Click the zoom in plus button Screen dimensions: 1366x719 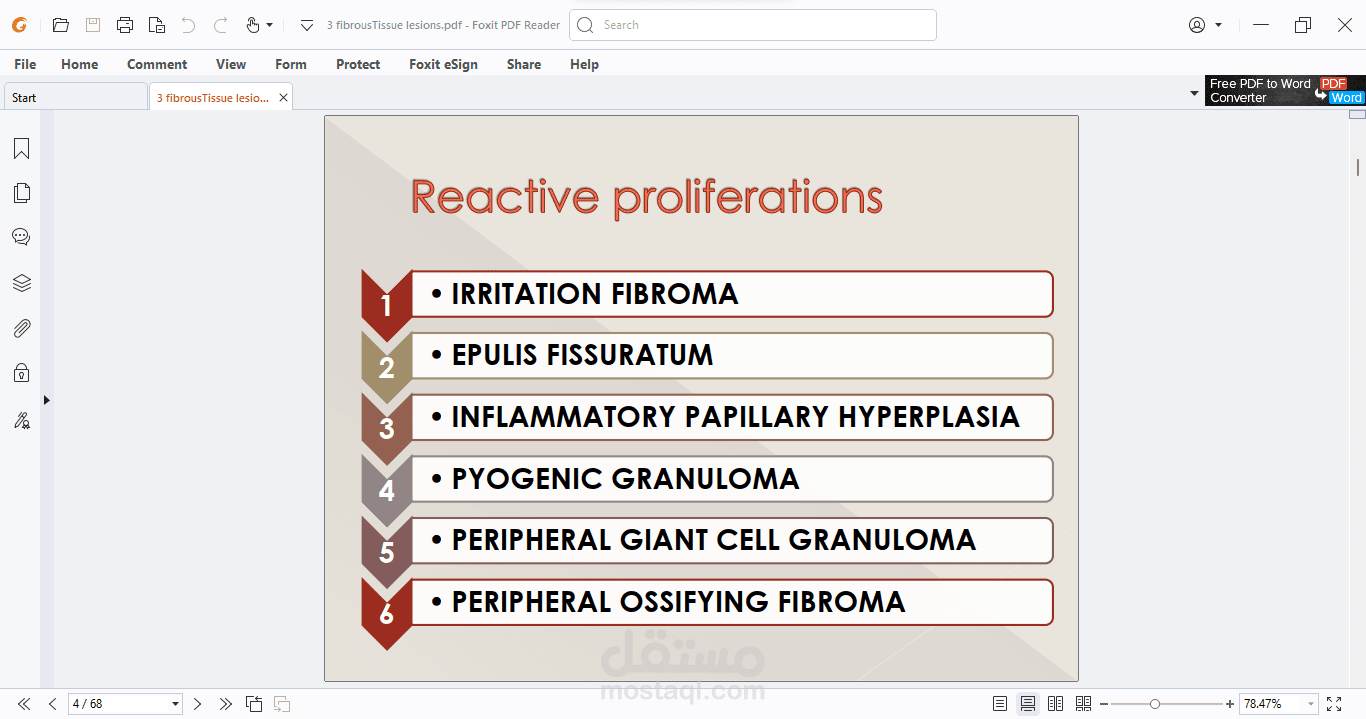(x=1230, y=704)
